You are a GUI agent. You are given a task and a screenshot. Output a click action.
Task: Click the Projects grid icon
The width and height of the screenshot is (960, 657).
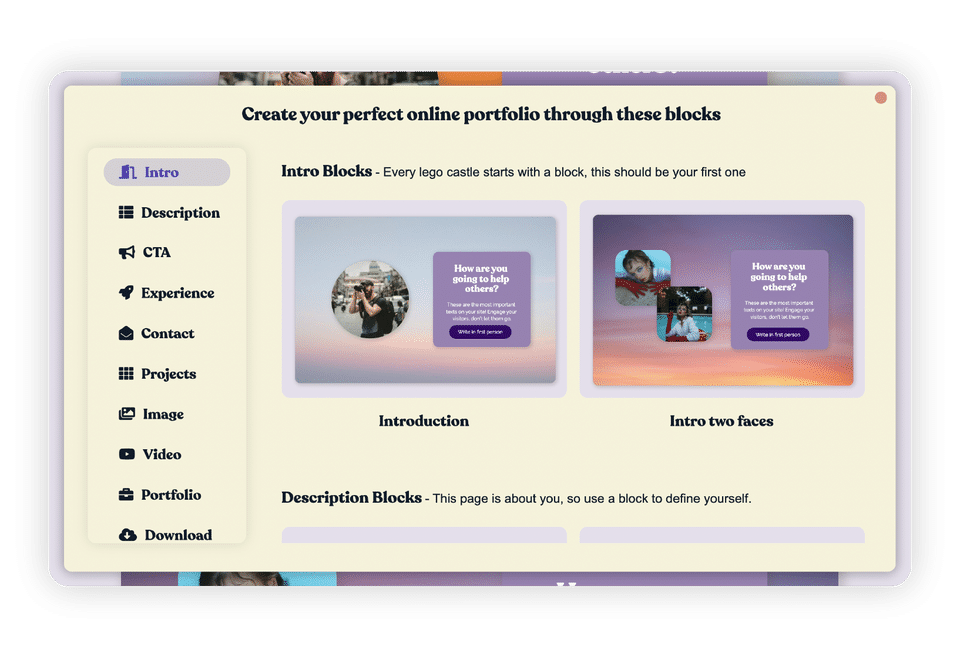(126, 374)
